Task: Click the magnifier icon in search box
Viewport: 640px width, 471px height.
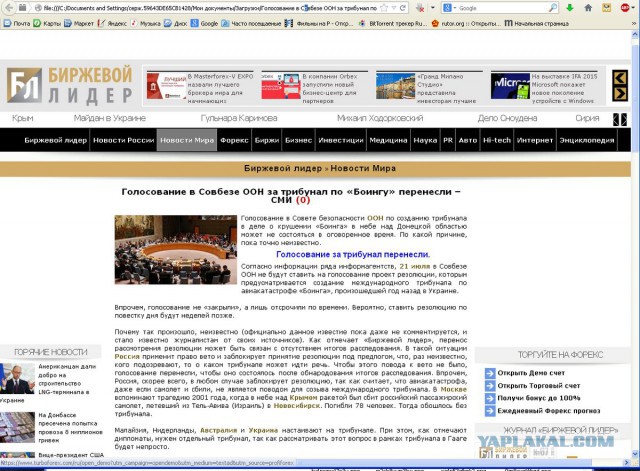Action: click(553, 8)
